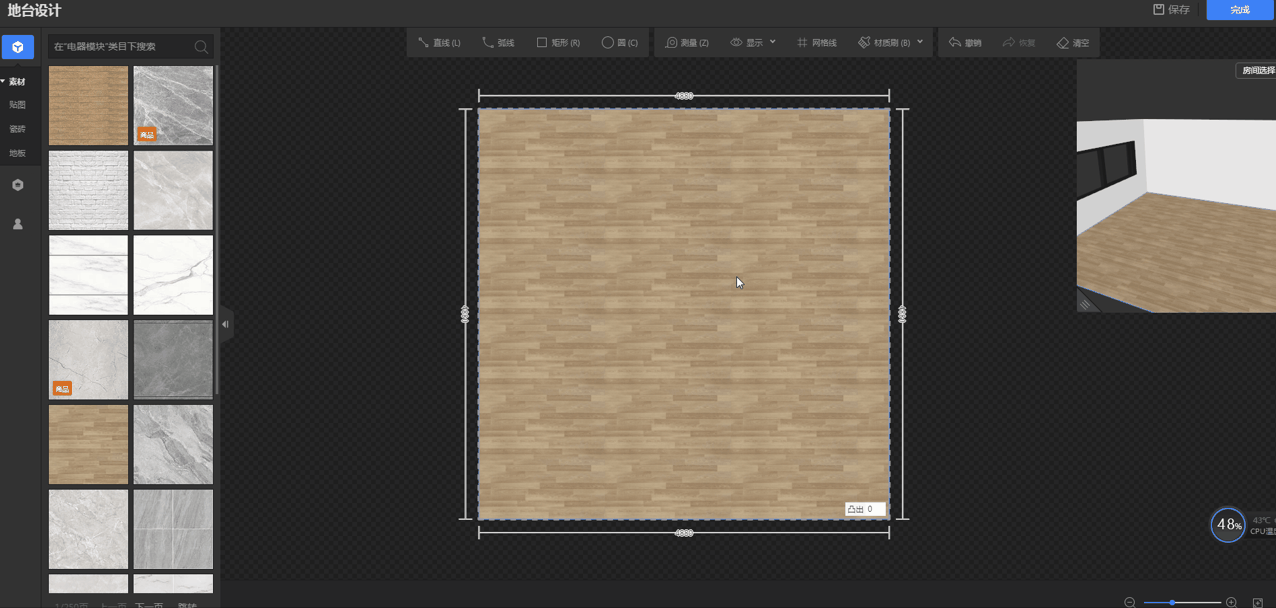Select the 圆 circle tool

point(620,43)
